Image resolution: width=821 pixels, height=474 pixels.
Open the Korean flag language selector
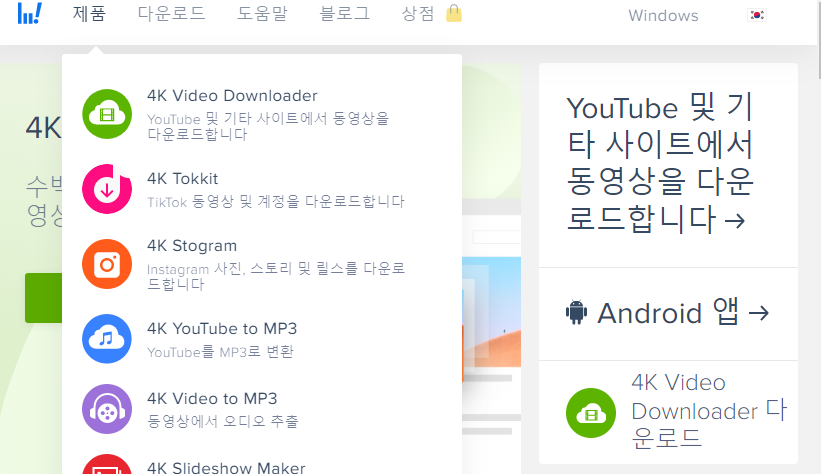click(757, 15)
